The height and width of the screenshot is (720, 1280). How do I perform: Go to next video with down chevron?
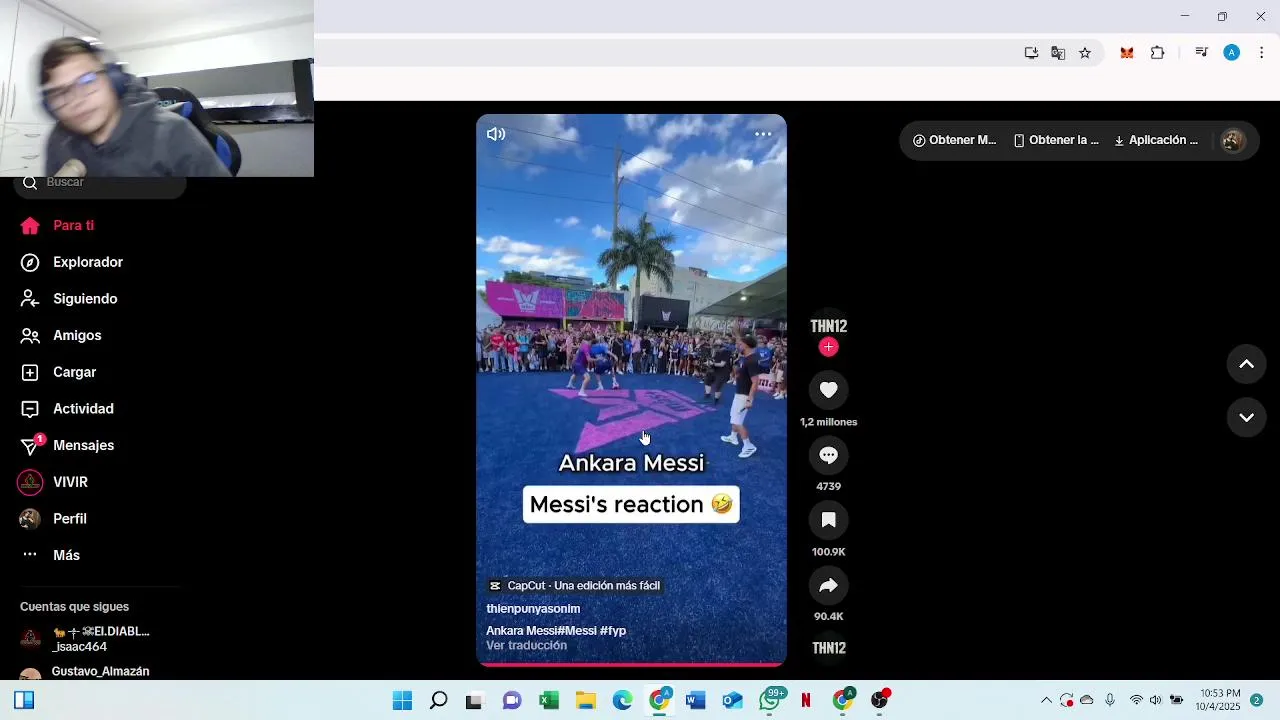pyautogui.click(x=1246, y=417)
